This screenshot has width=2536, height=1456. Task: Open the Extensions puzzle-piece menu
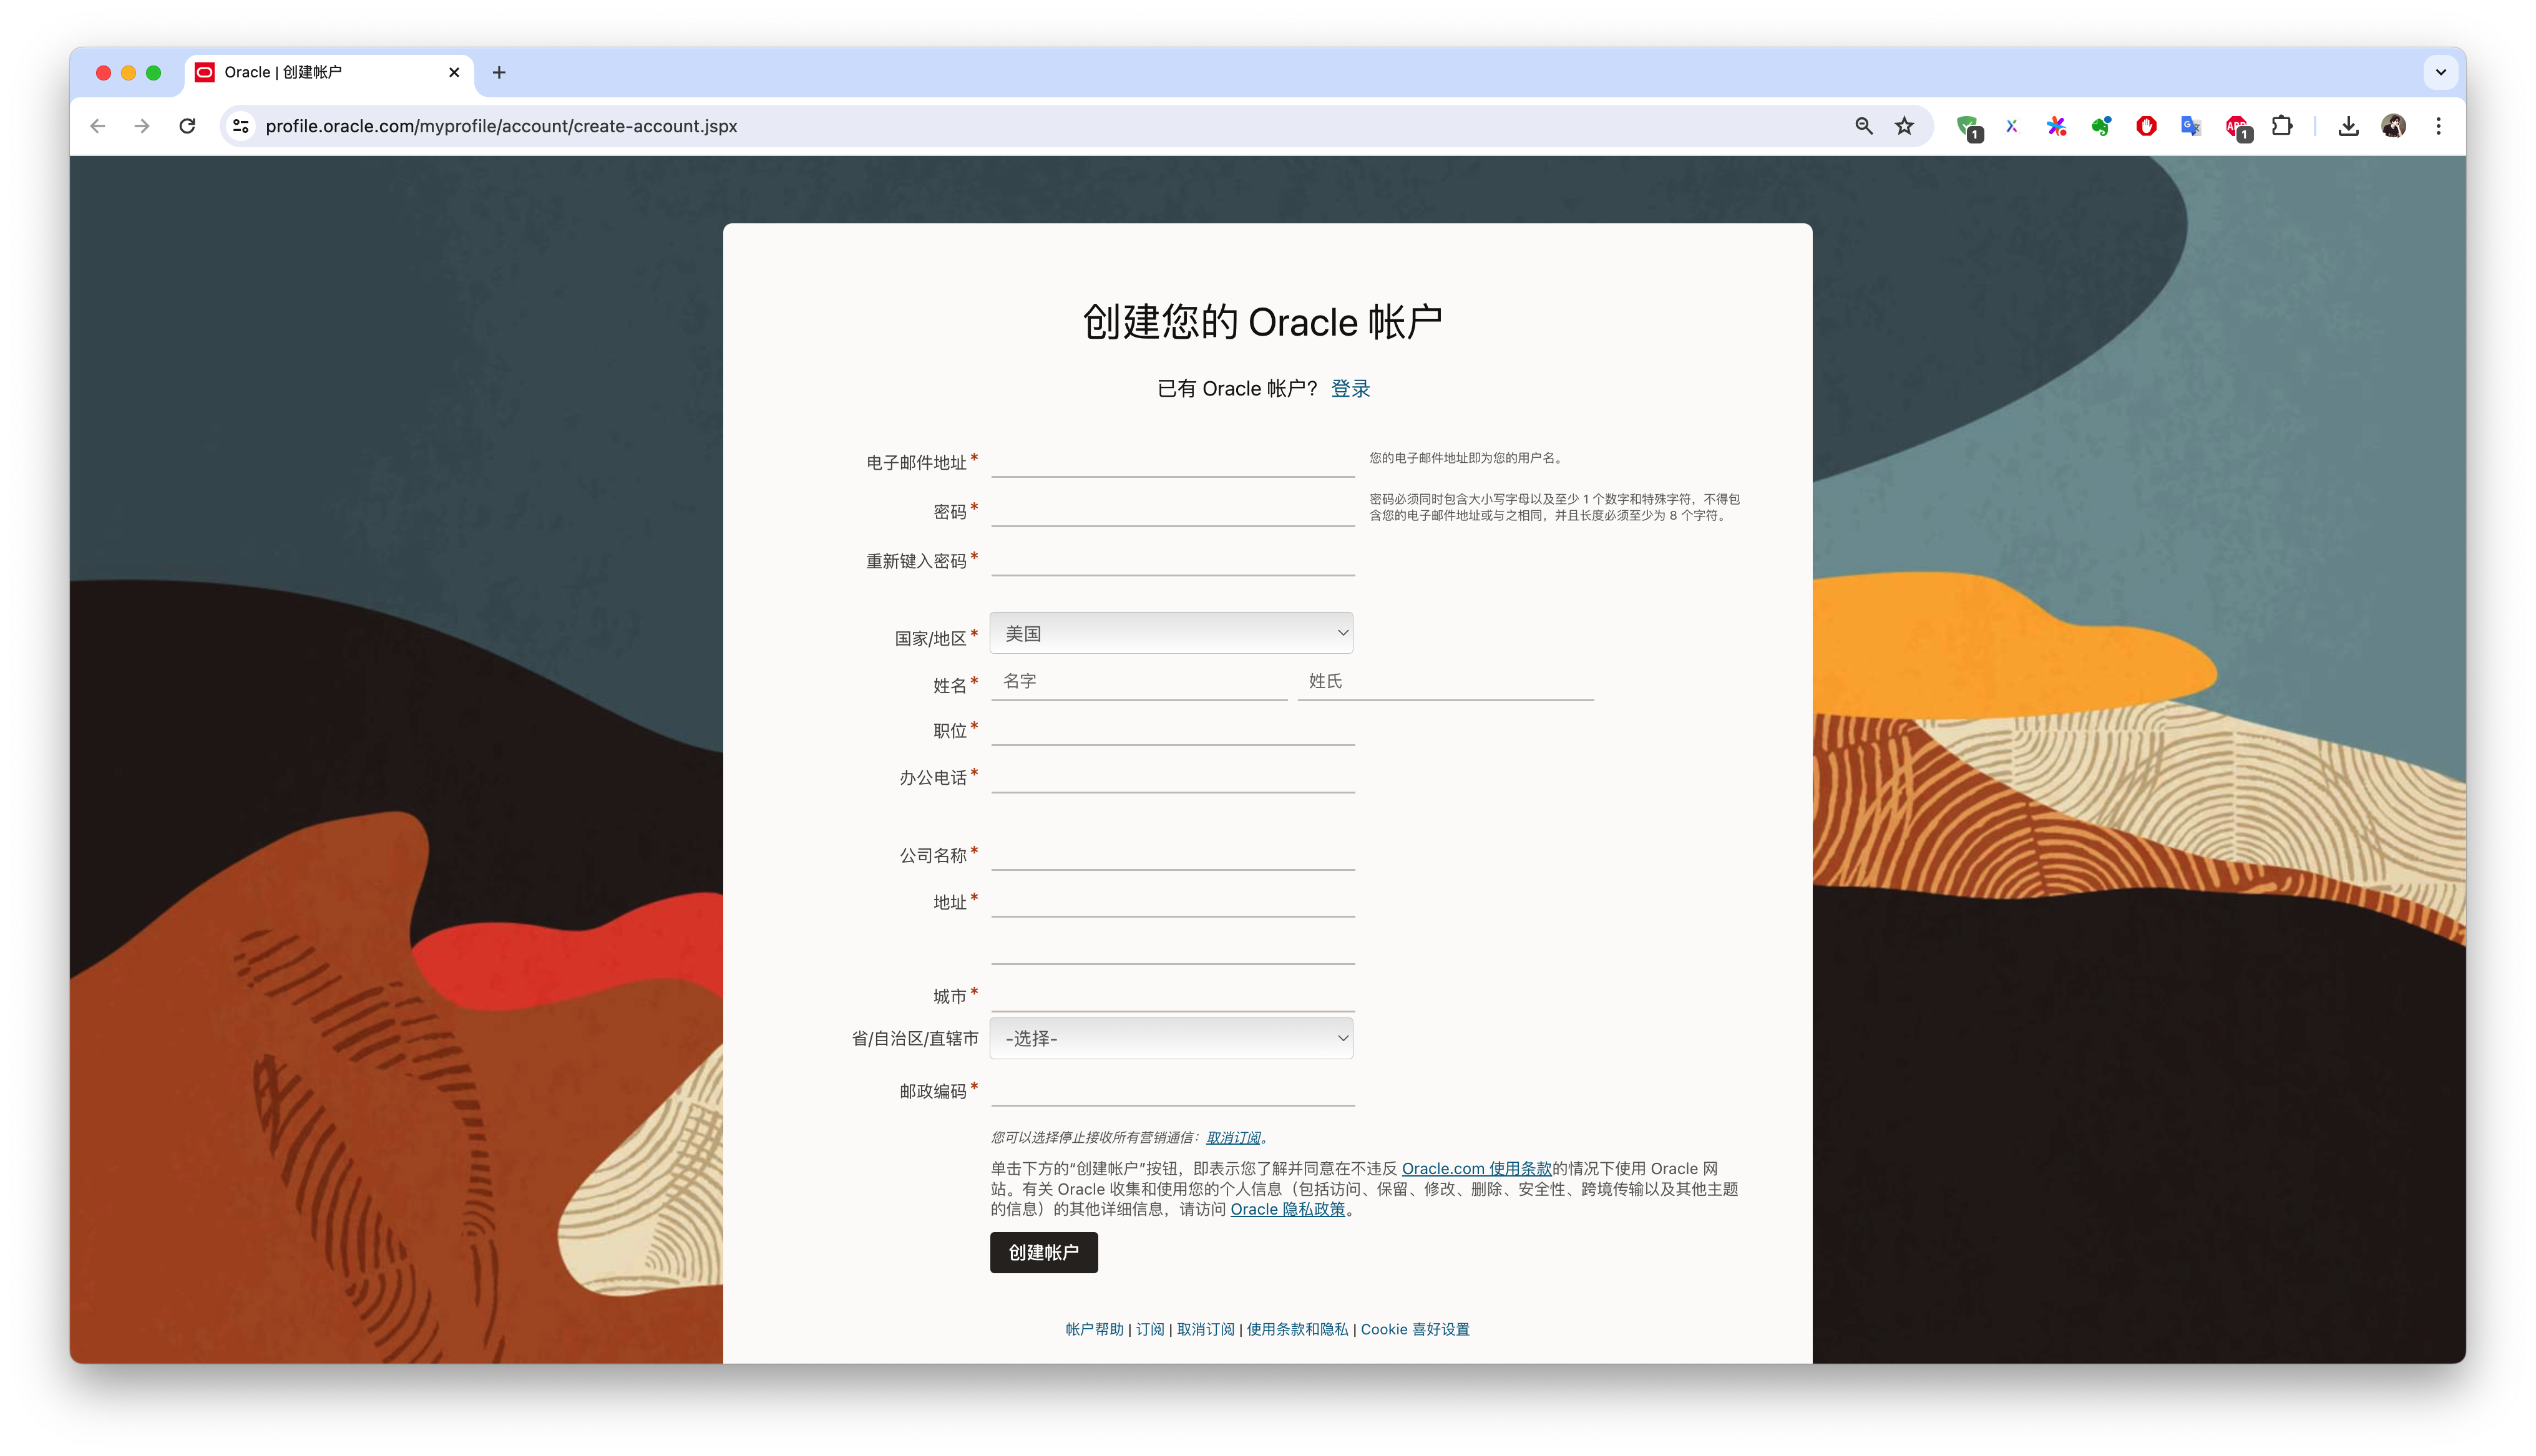2282,126
